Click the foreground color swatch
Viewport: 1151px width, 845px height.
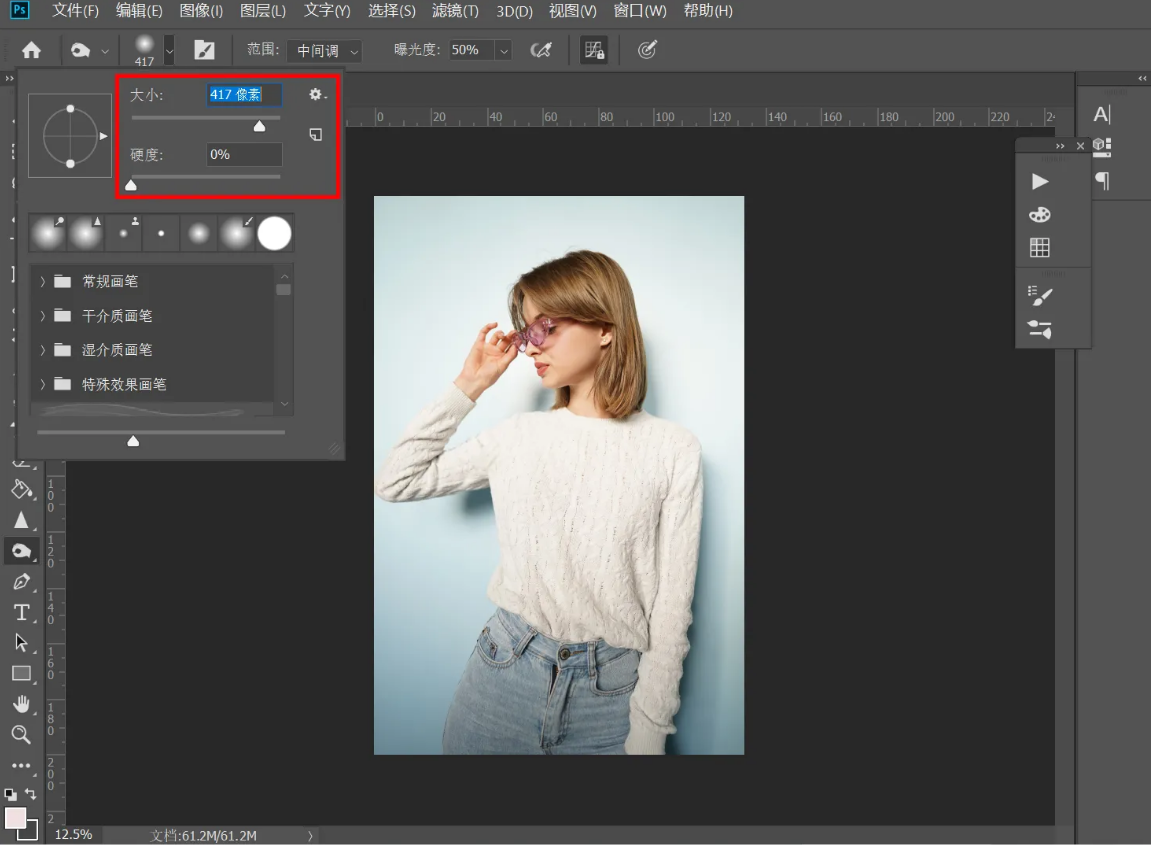coord(15,817)
